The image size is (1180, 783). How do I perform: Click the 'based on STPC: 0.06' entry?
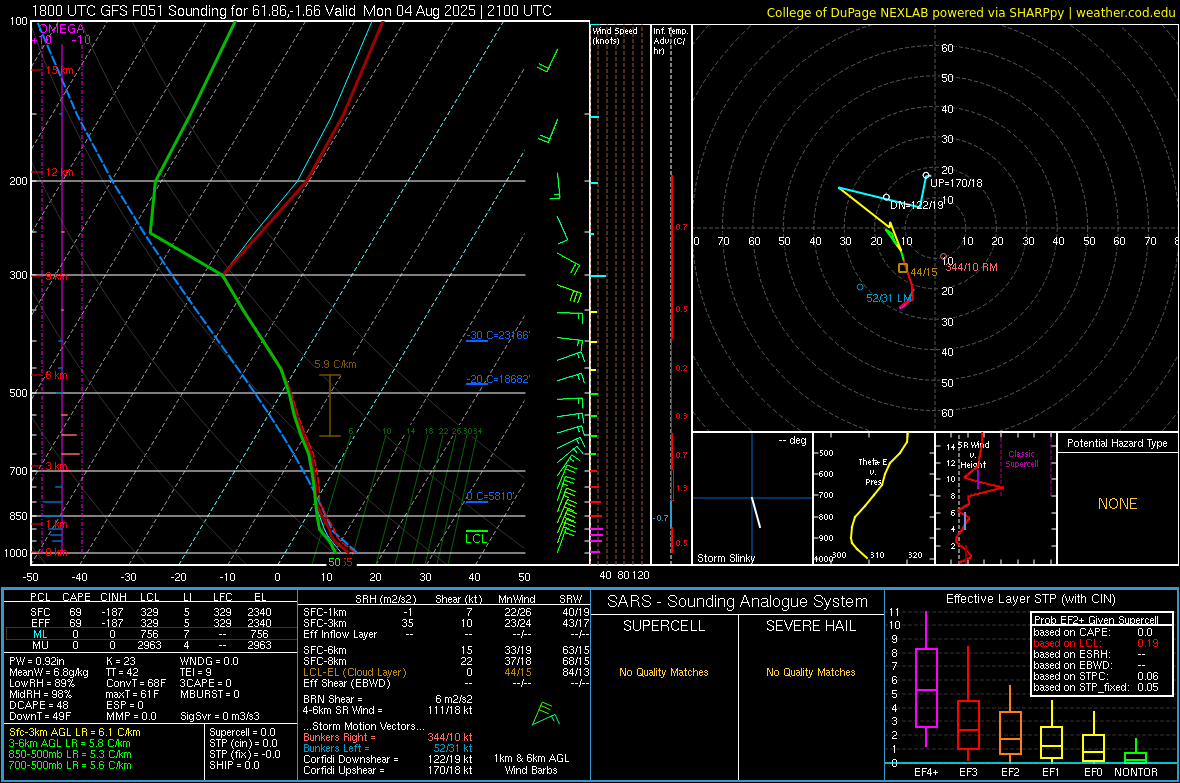pos(1096,676)
